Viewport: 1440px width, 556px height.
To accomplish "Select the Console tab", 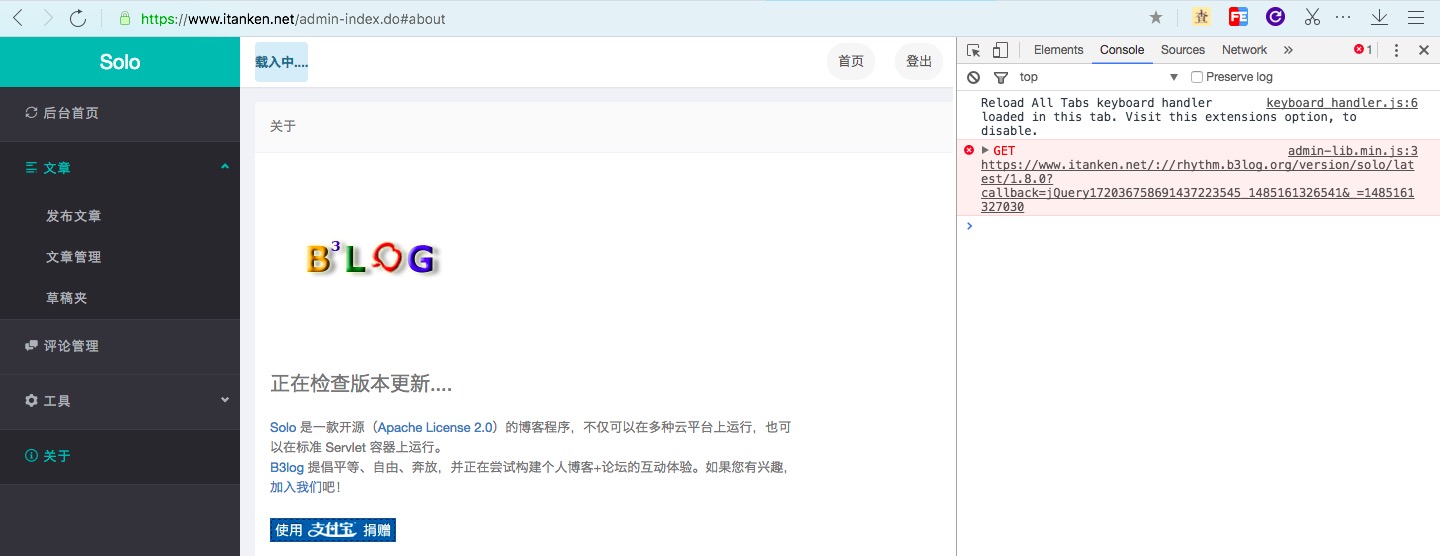I will [1122, 50].
